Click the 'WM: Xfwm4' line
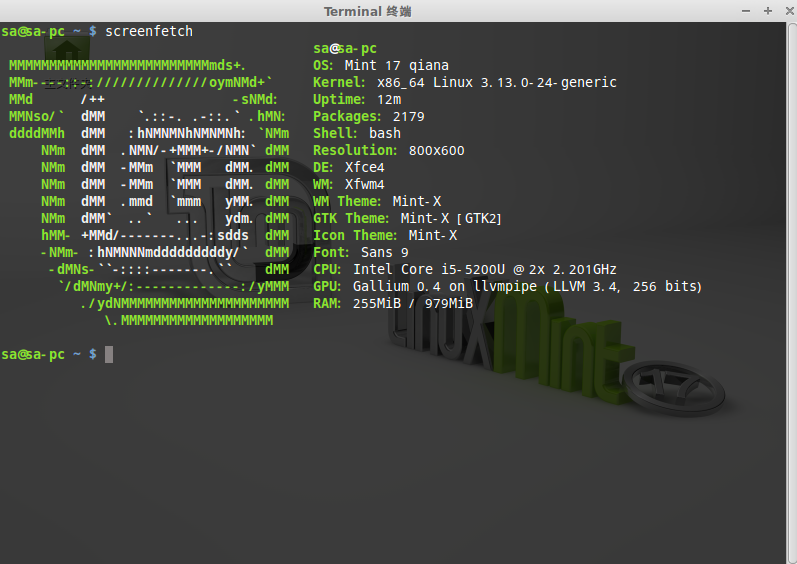The width and height of the screenshot is (797, 564). [x=349, y=184]
